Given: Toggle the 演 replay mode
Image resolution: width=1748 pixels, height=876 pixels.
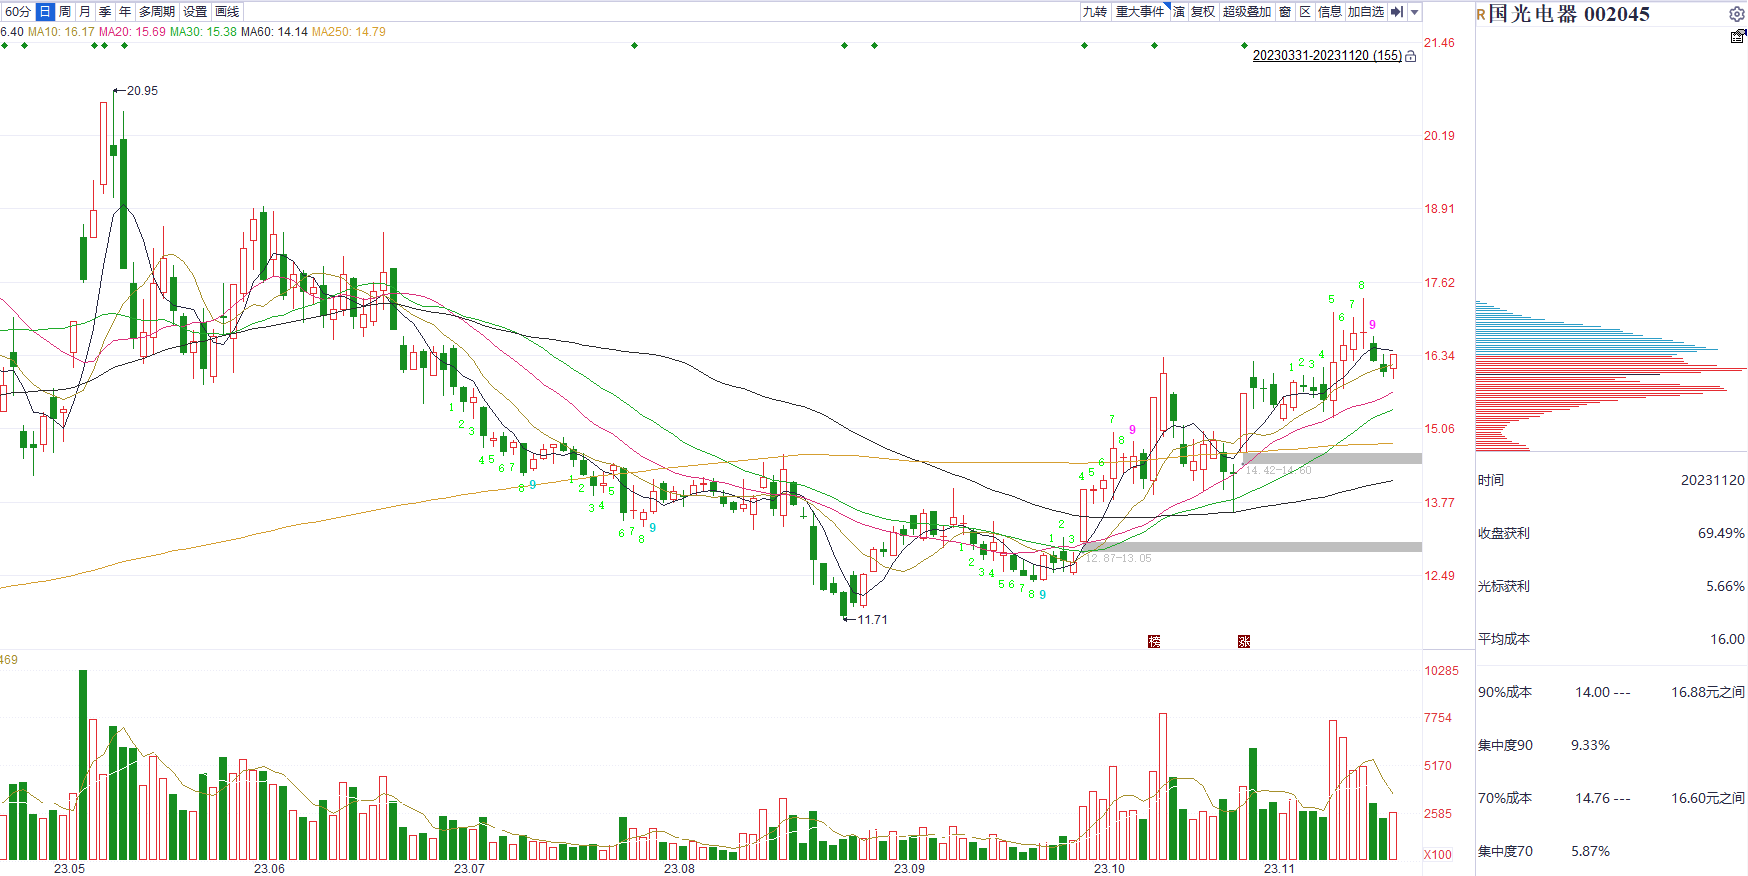Looking at the screenshot, I should click(1179, 12).
